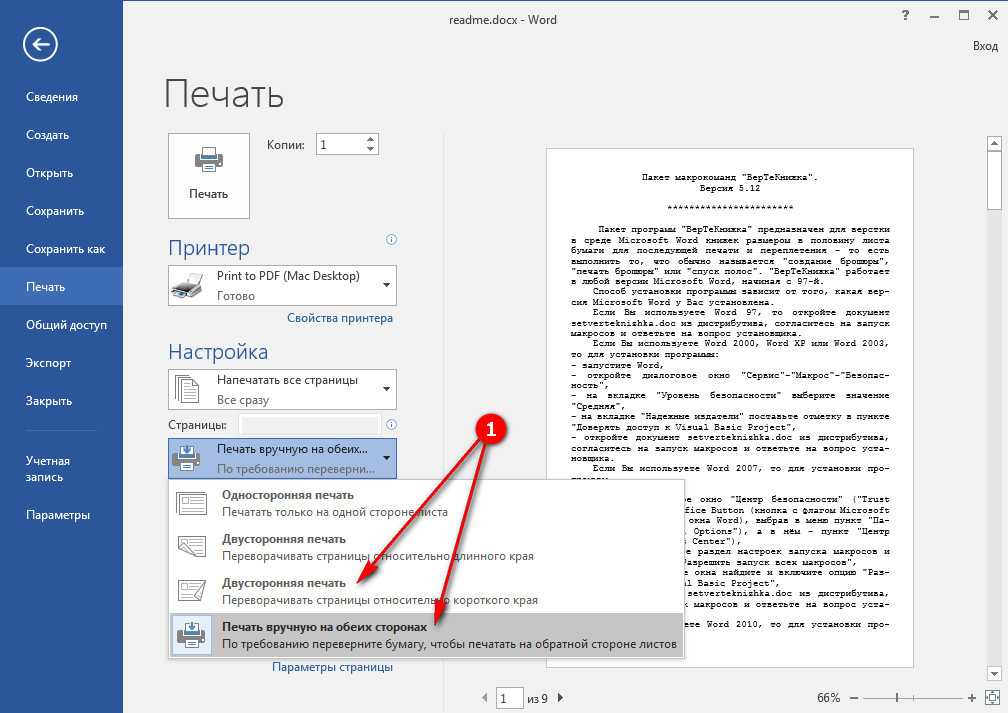Viewport: 1008px width, 713px height.
Task: Open Учетная запись in sidebar
Action: tap(61, 469)
